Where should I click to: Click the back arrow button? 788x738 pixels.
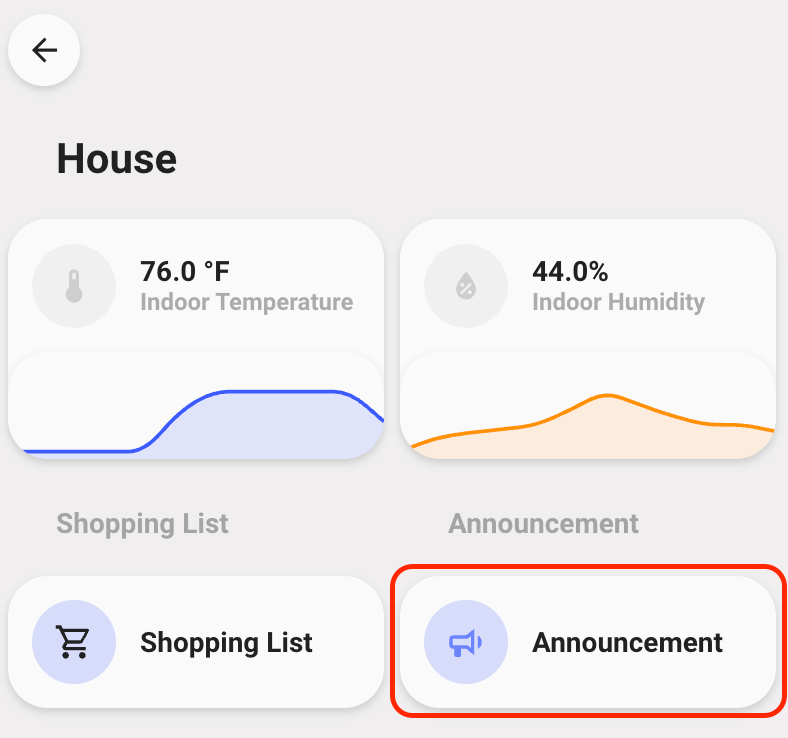pyautogui.click(x=44, y=50)
